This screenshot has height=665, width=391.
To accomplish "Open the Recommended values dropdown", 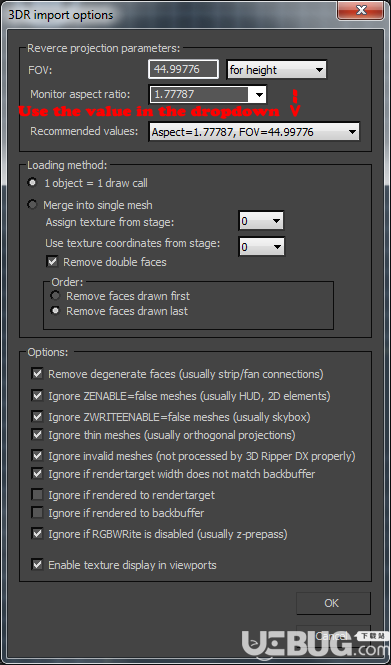I will (254, 132).
